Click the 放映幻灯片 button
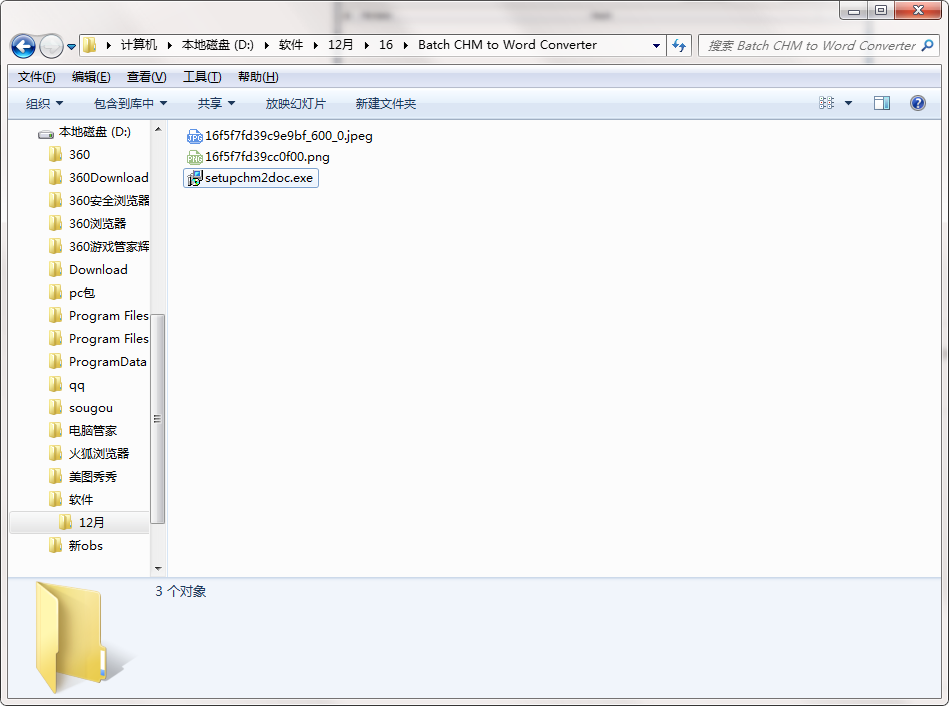 click(295, 103)
